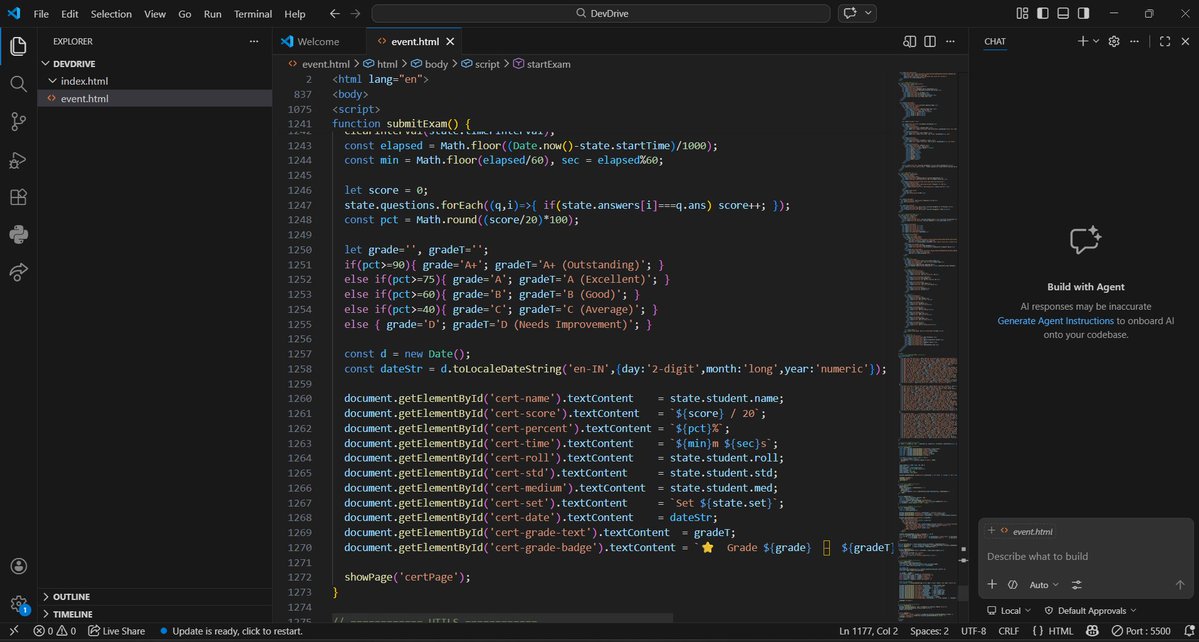Open editor preview icon left of split editor

909,41
